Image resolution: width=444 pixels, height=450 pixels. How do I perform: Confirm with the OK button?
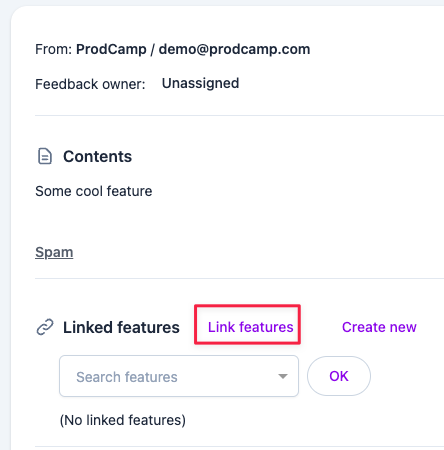(x=339, y=376)
